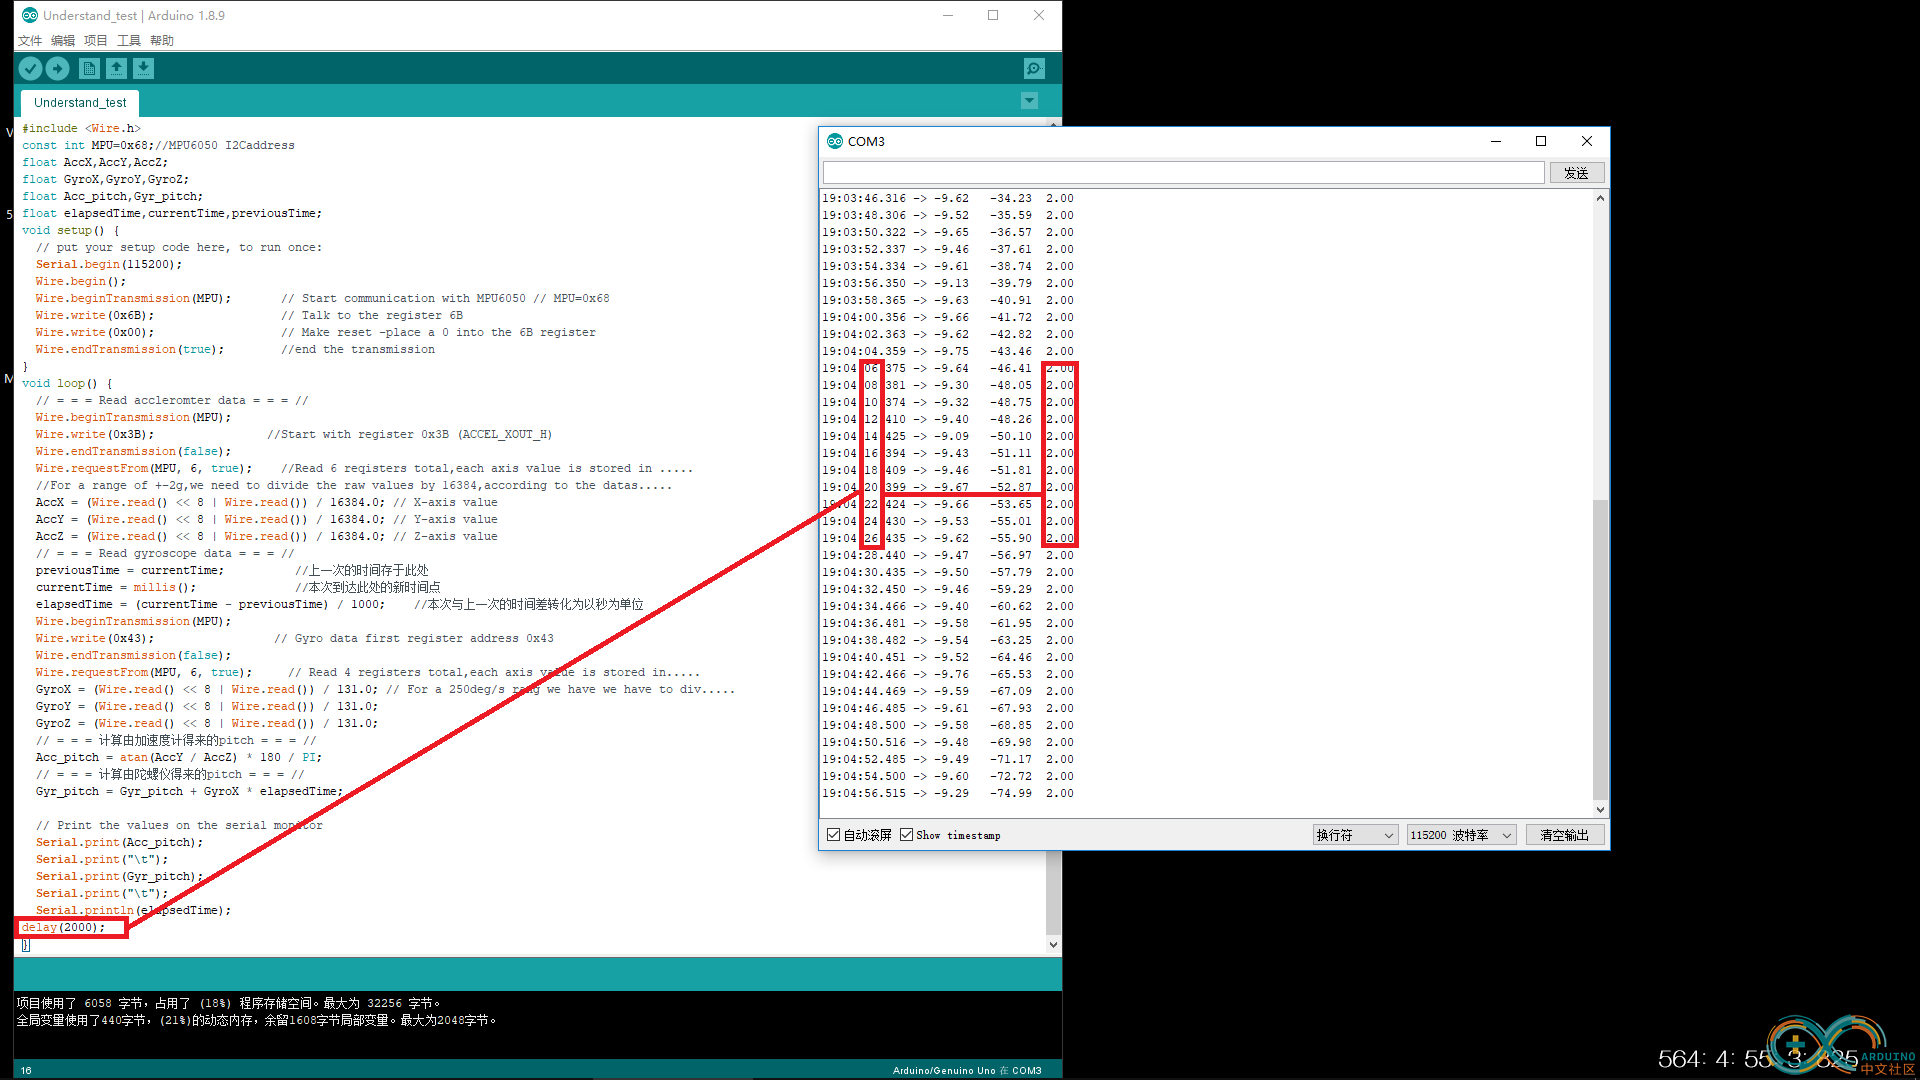Click the Wire.write(0x43); line
This screenshot has width=1920, height=1080.
pyautogui.click(x=95, y=638)
